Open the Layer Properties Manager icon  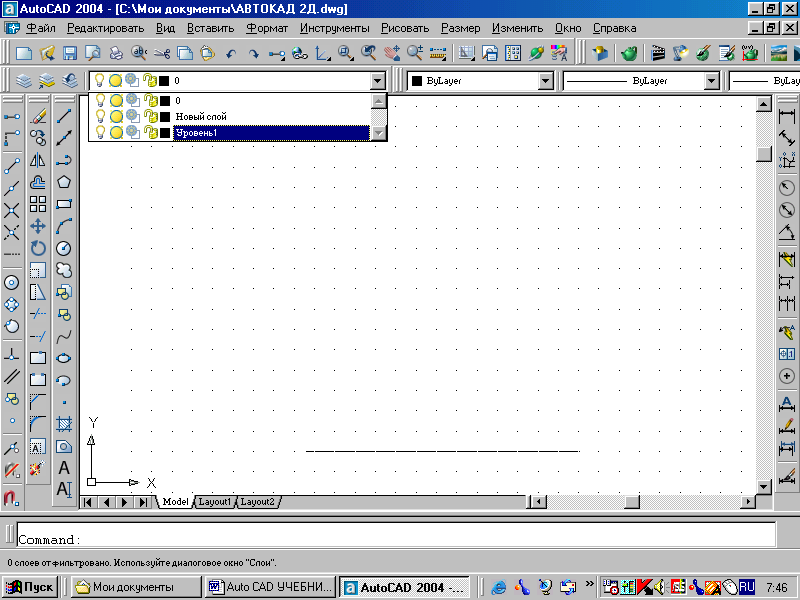(24, 81)
